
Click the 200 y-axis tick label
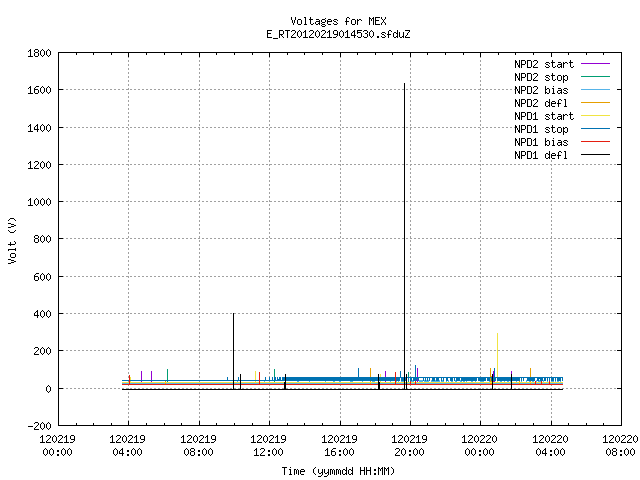42,351
